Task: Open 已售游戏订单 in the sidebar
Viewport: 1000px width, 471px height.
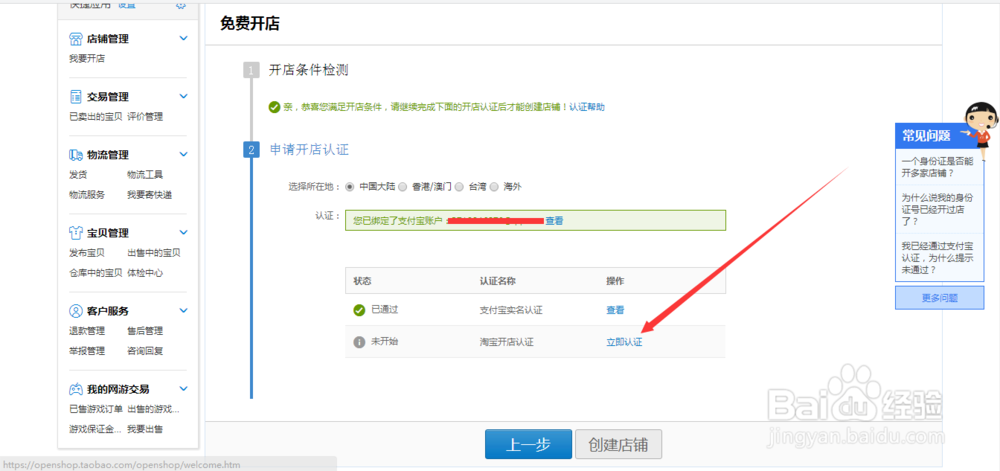Action: tap(96, 409)
